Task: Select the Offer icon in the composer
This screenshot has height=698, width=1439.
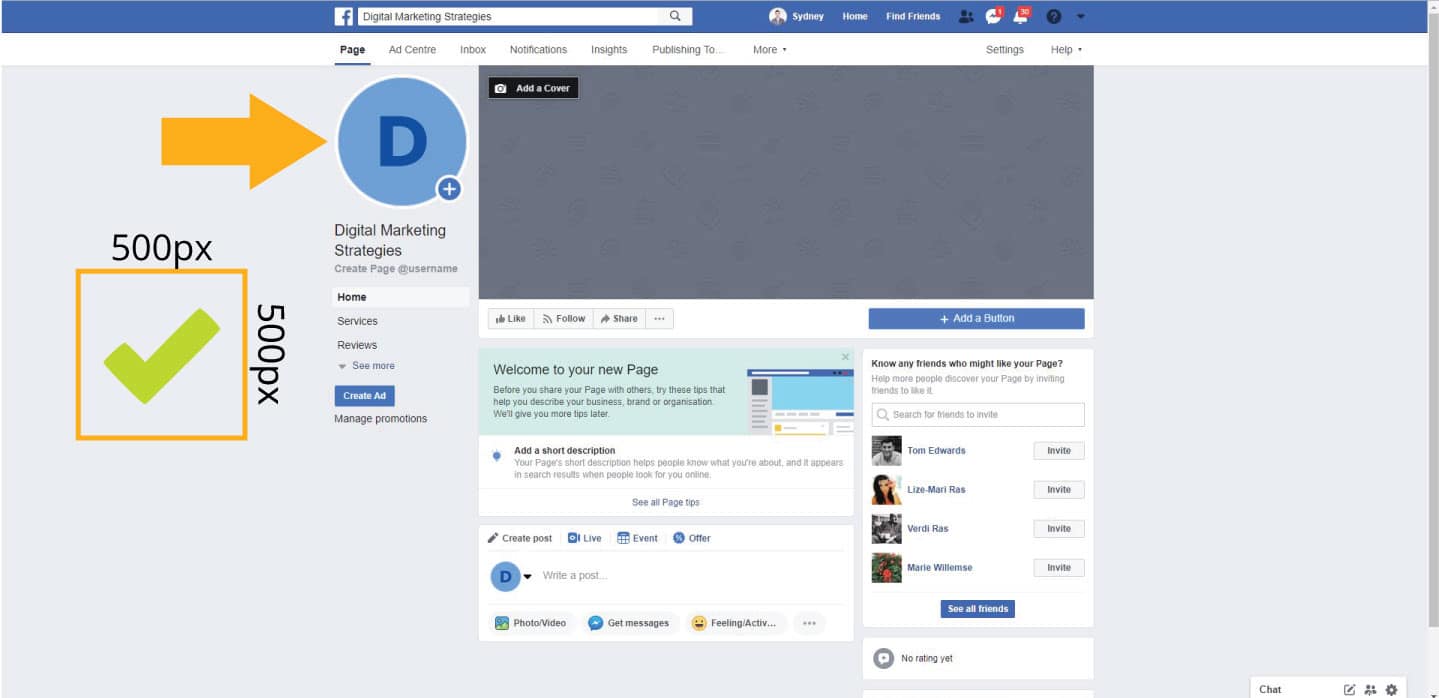Action: click(x=678, y=537)
